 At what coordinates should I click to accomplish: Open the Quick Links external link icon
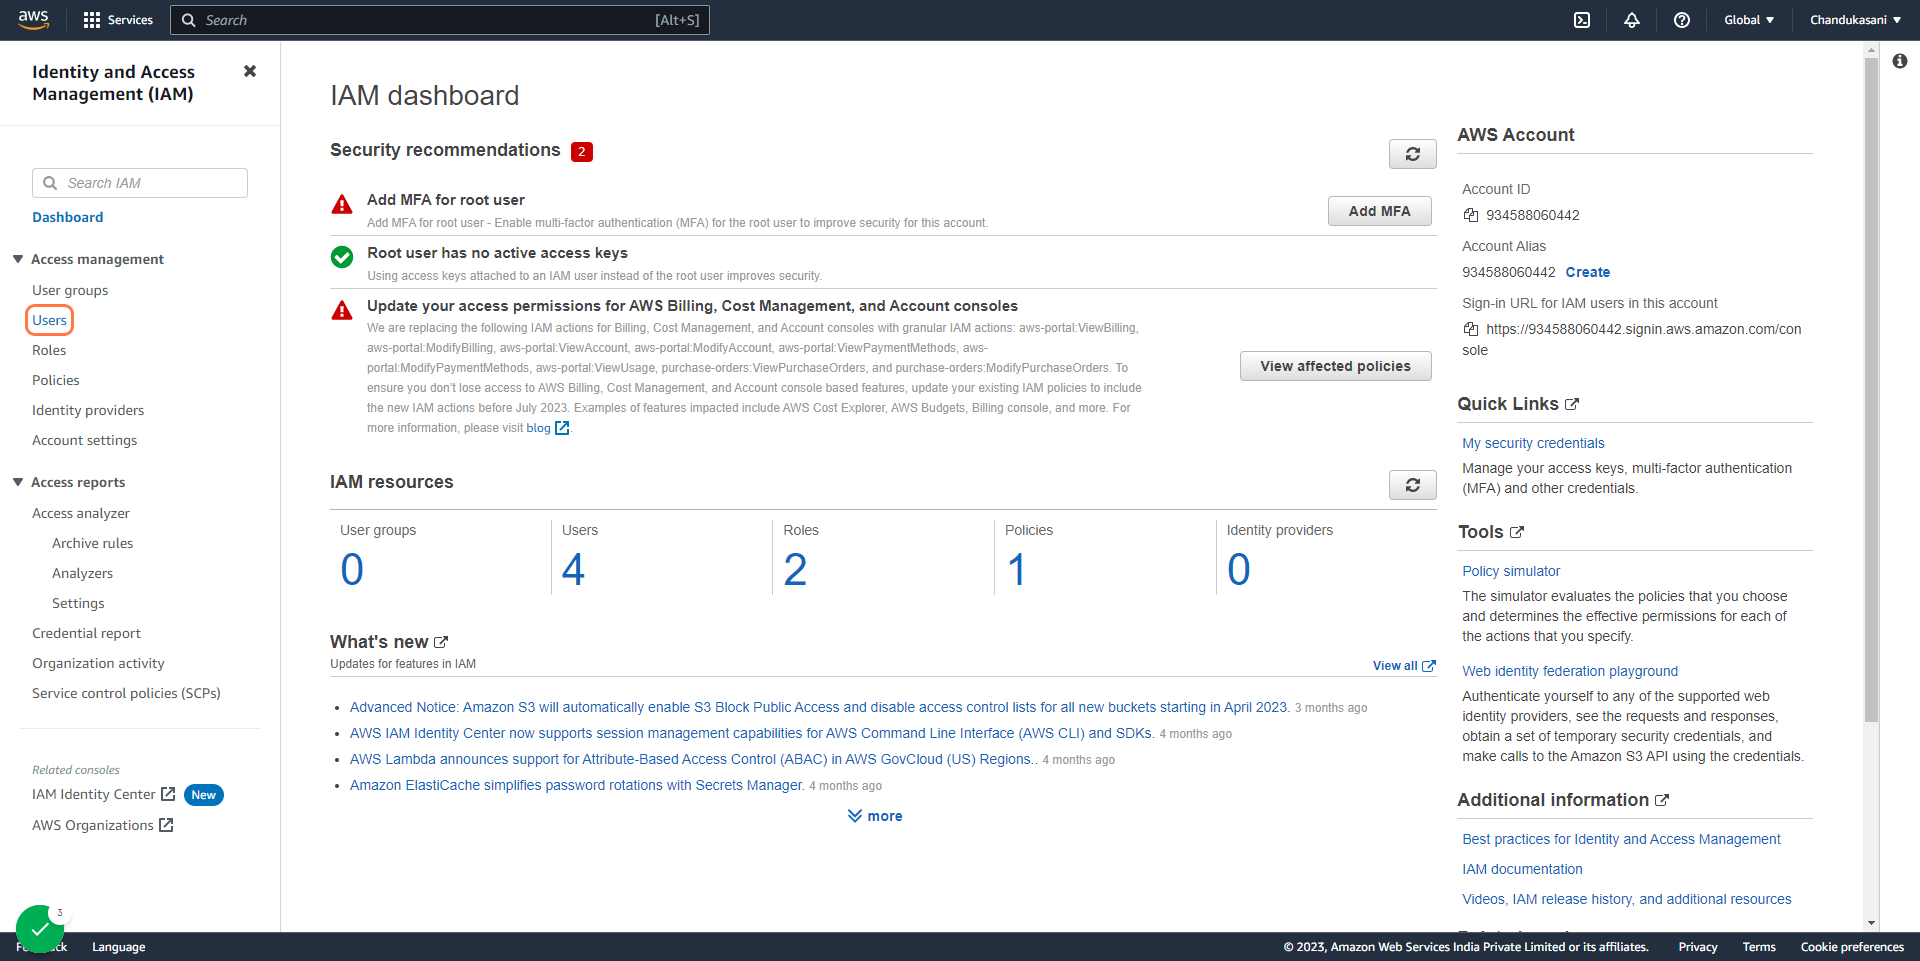point(1572,404)
